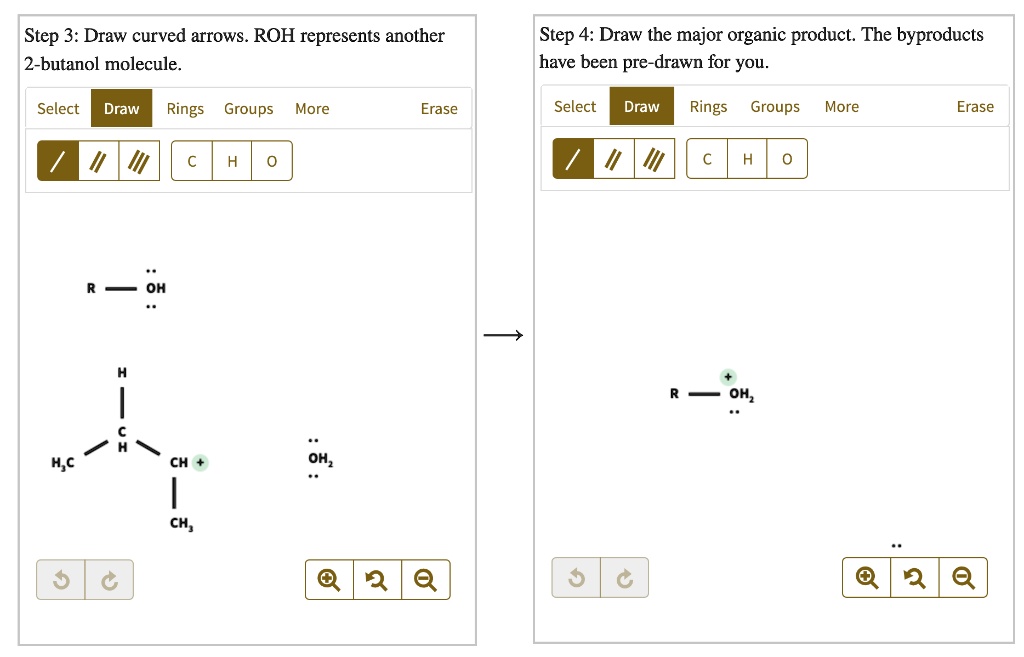Activate Erase in the Step 4 panel
This screenshot has width=1024, height=657.
pos(975,106)
